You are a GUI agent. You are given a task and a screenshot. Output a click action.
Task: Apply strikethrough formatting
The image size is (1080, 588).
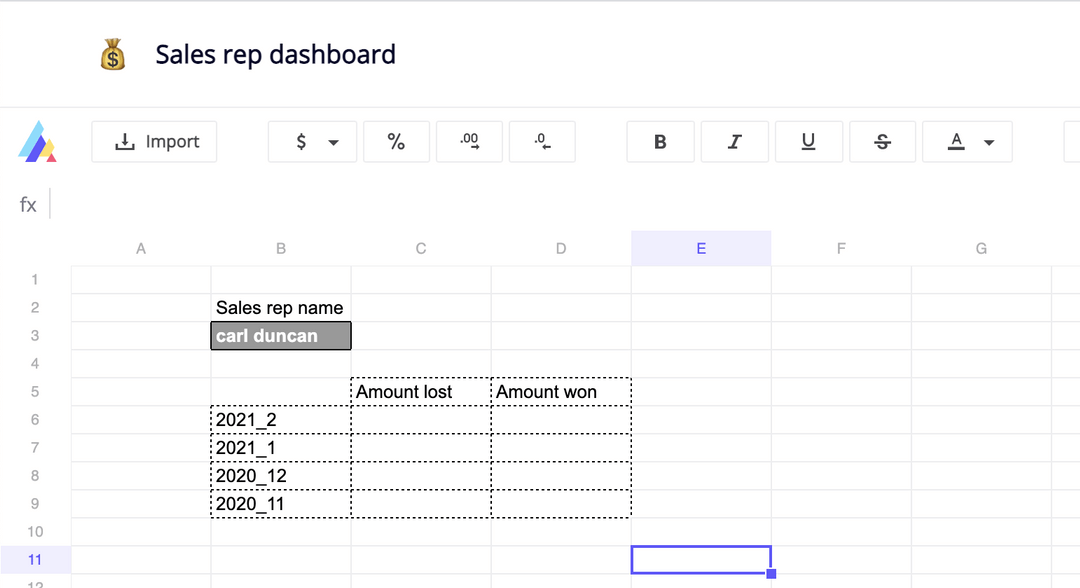pos(882,141)
